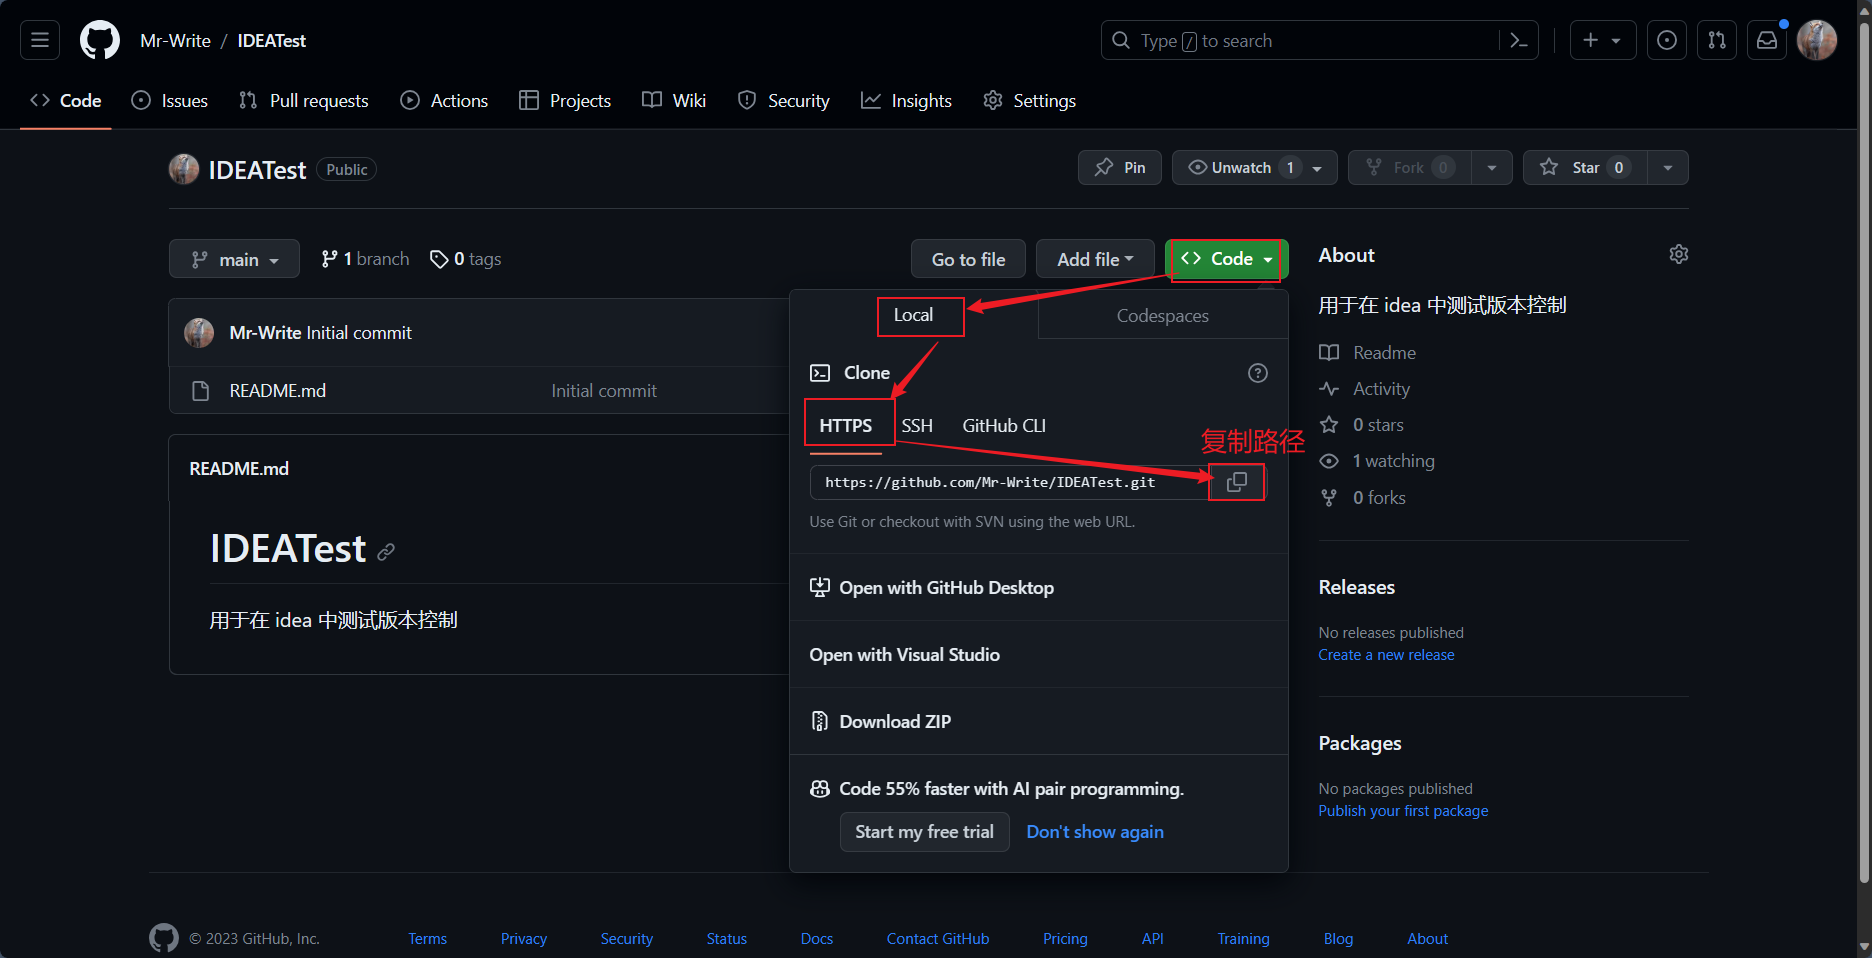The width and height of the screenshot is (1872, 958).
Task: Select the GitHub CLI clone option
Action: pos(1004,426)
